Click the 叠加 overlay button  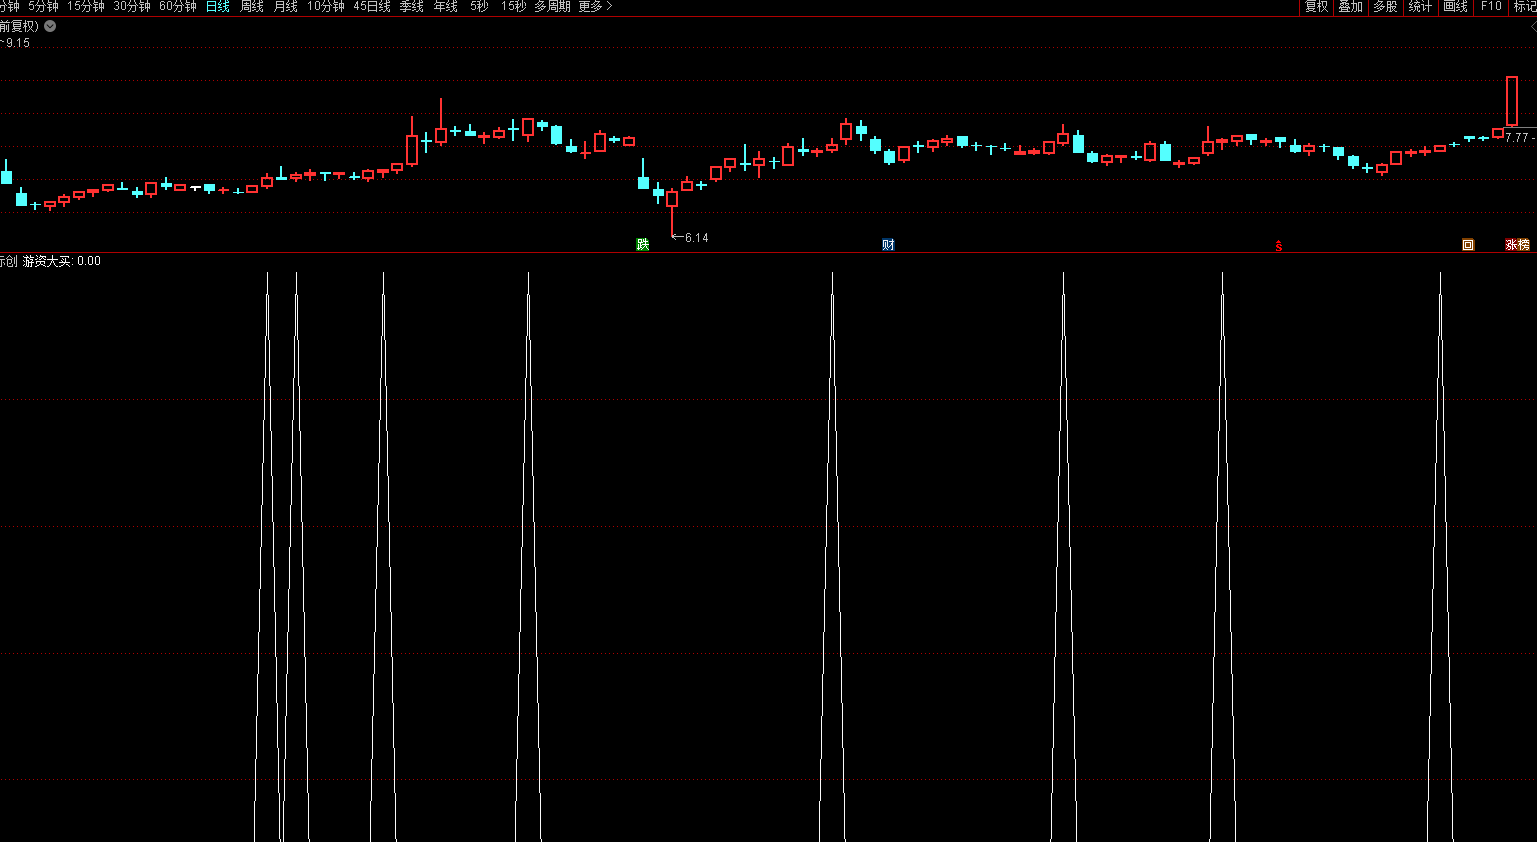pos(1350,7)
